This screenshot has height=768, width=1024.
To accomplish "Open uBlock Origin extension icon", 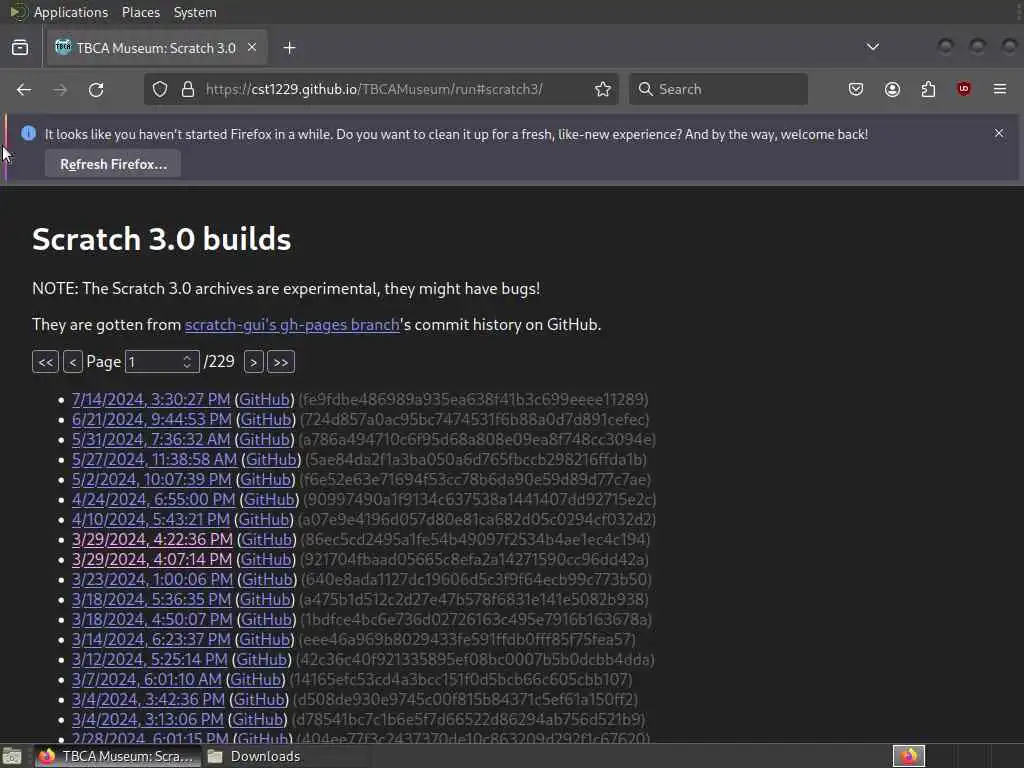I will coord(963,89).
